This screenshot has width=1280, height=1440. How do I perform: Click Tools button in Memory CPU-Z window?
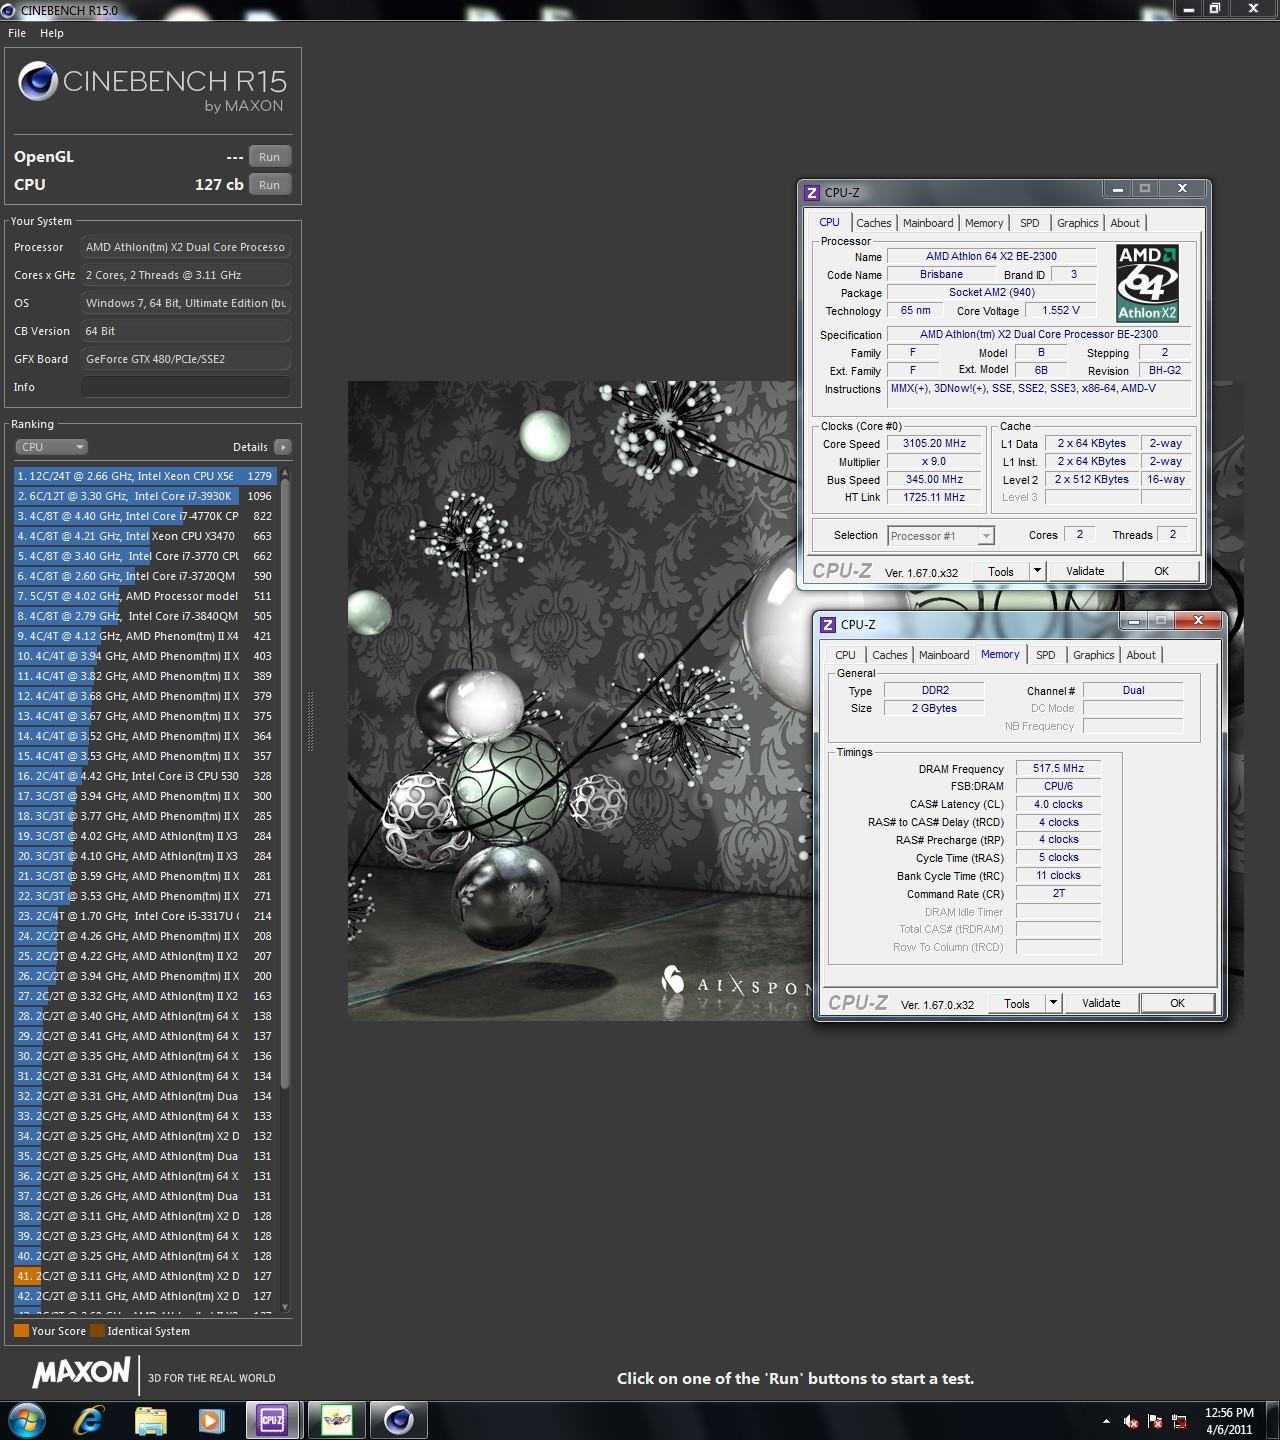[1017, 1004]
